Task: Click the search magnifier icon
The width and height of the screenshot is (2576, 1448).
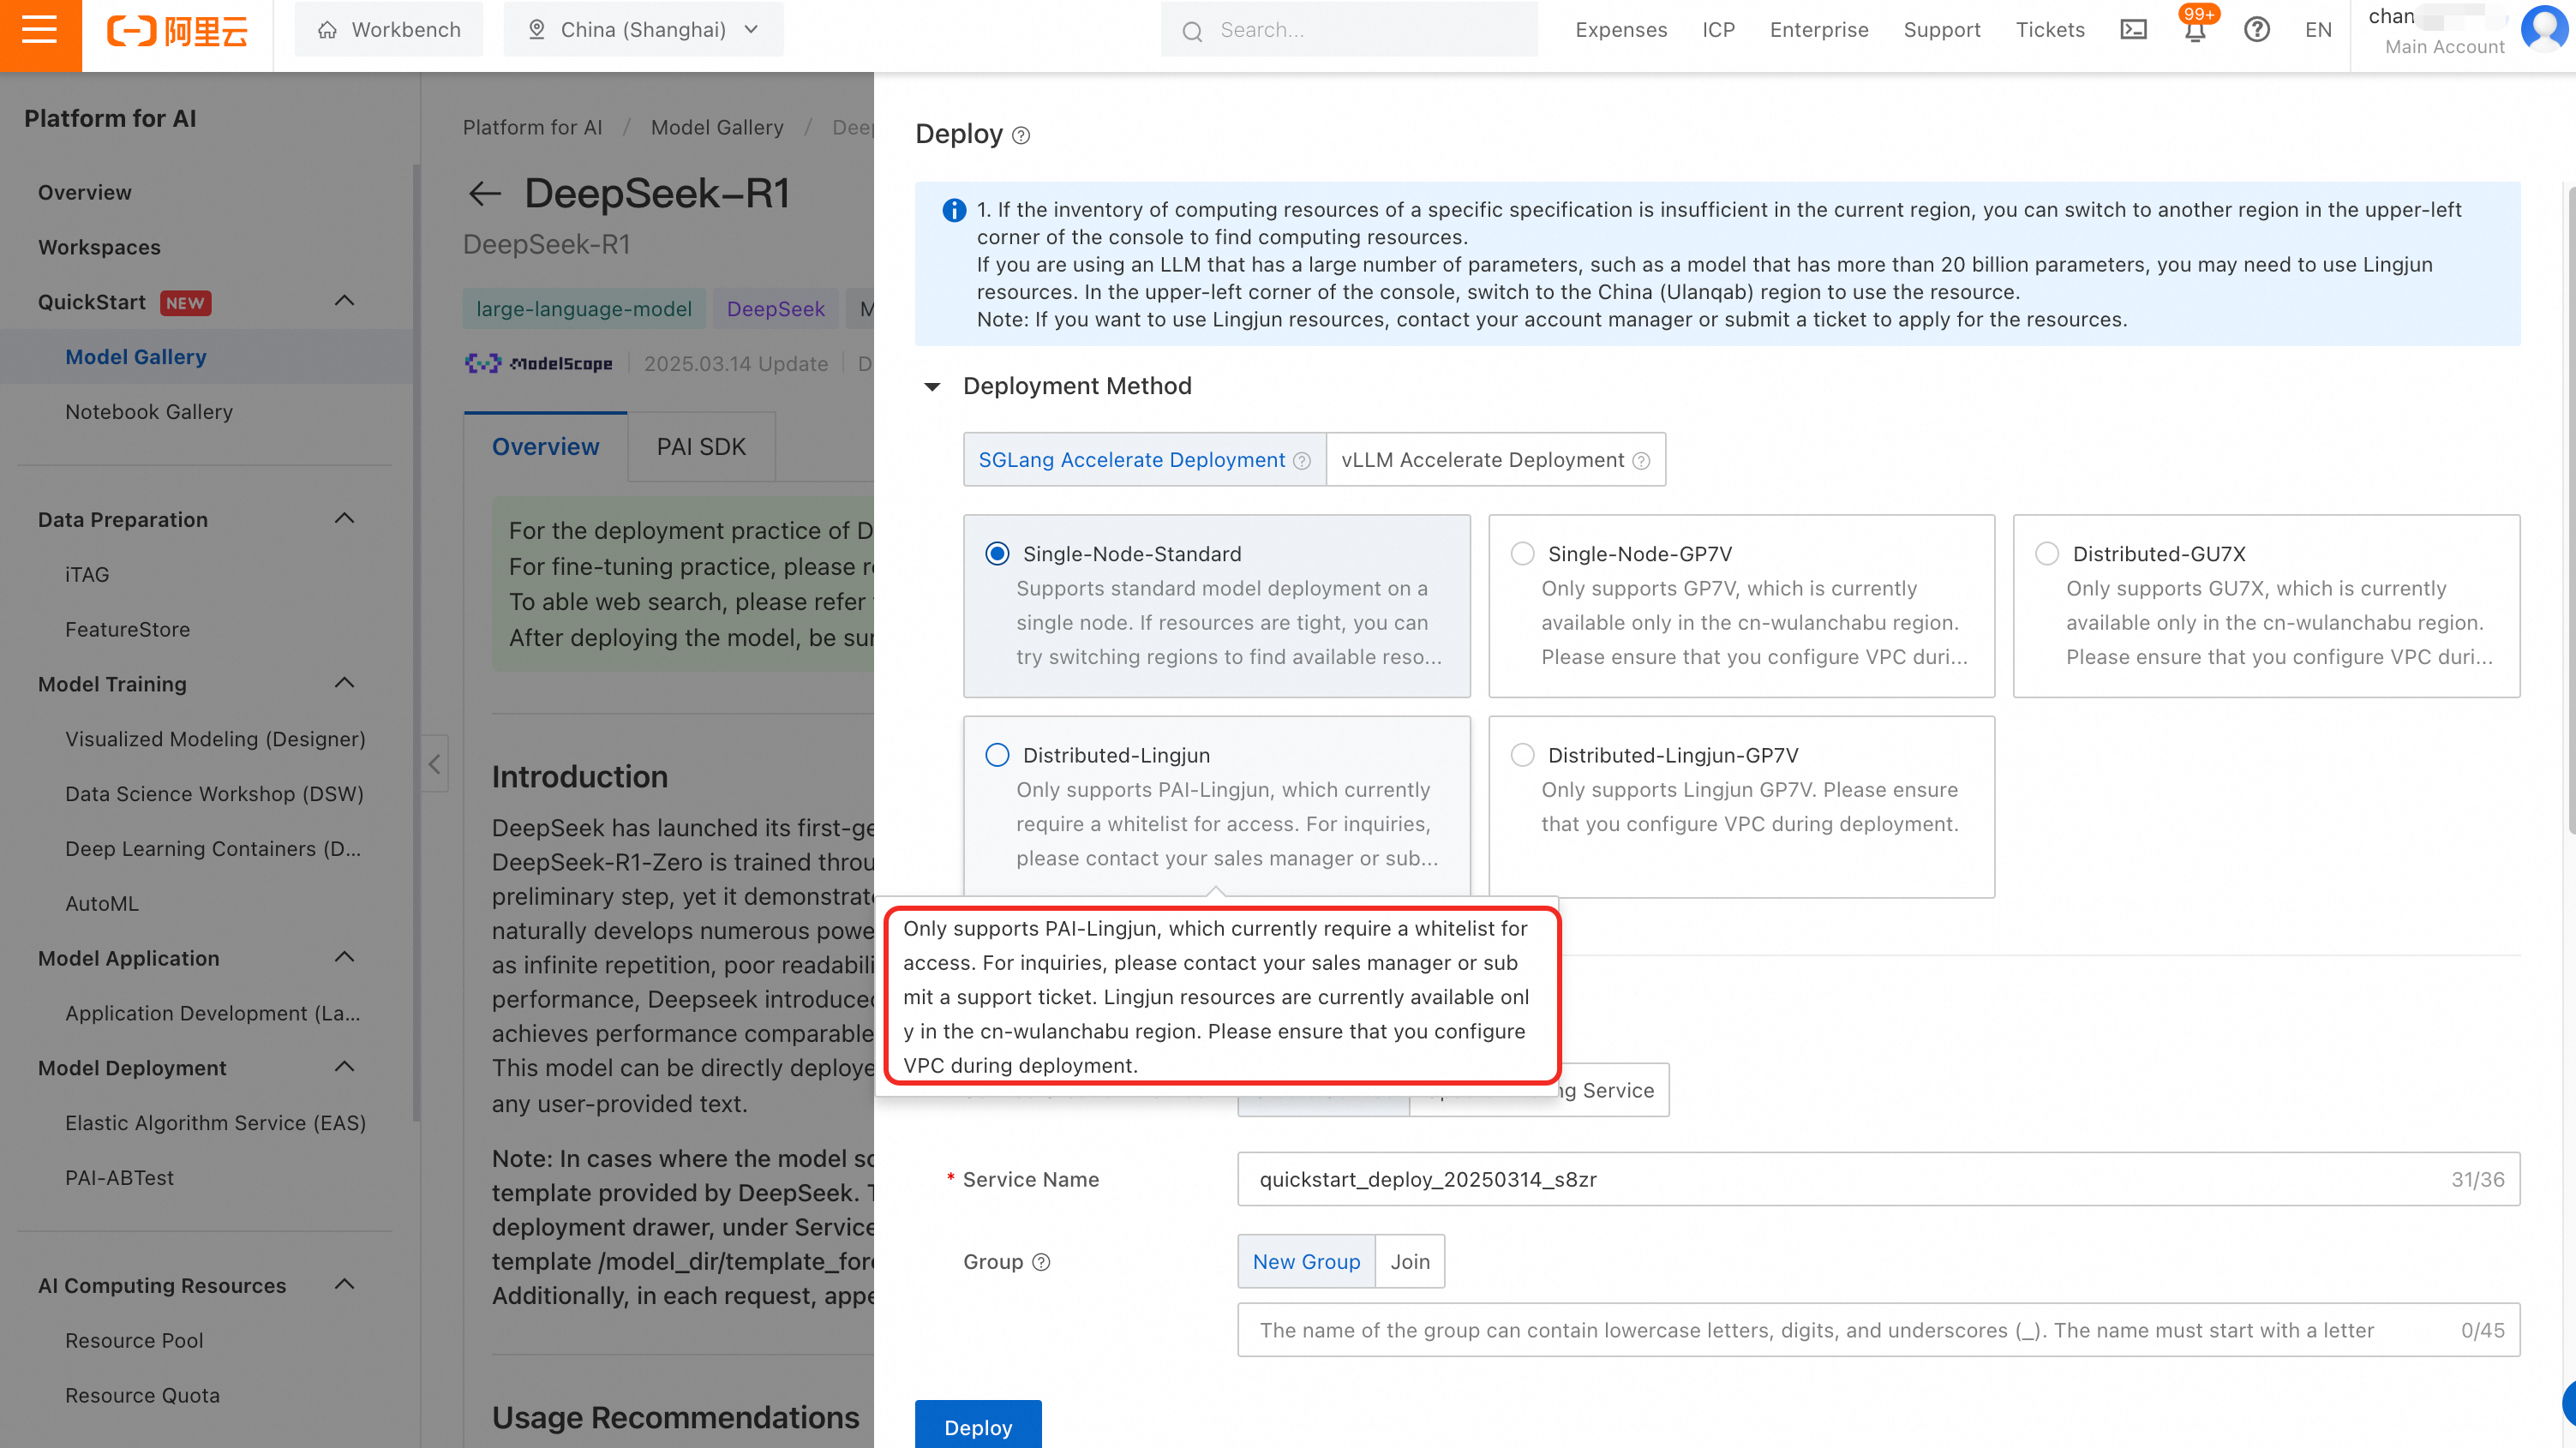Action: point(1191,31)
